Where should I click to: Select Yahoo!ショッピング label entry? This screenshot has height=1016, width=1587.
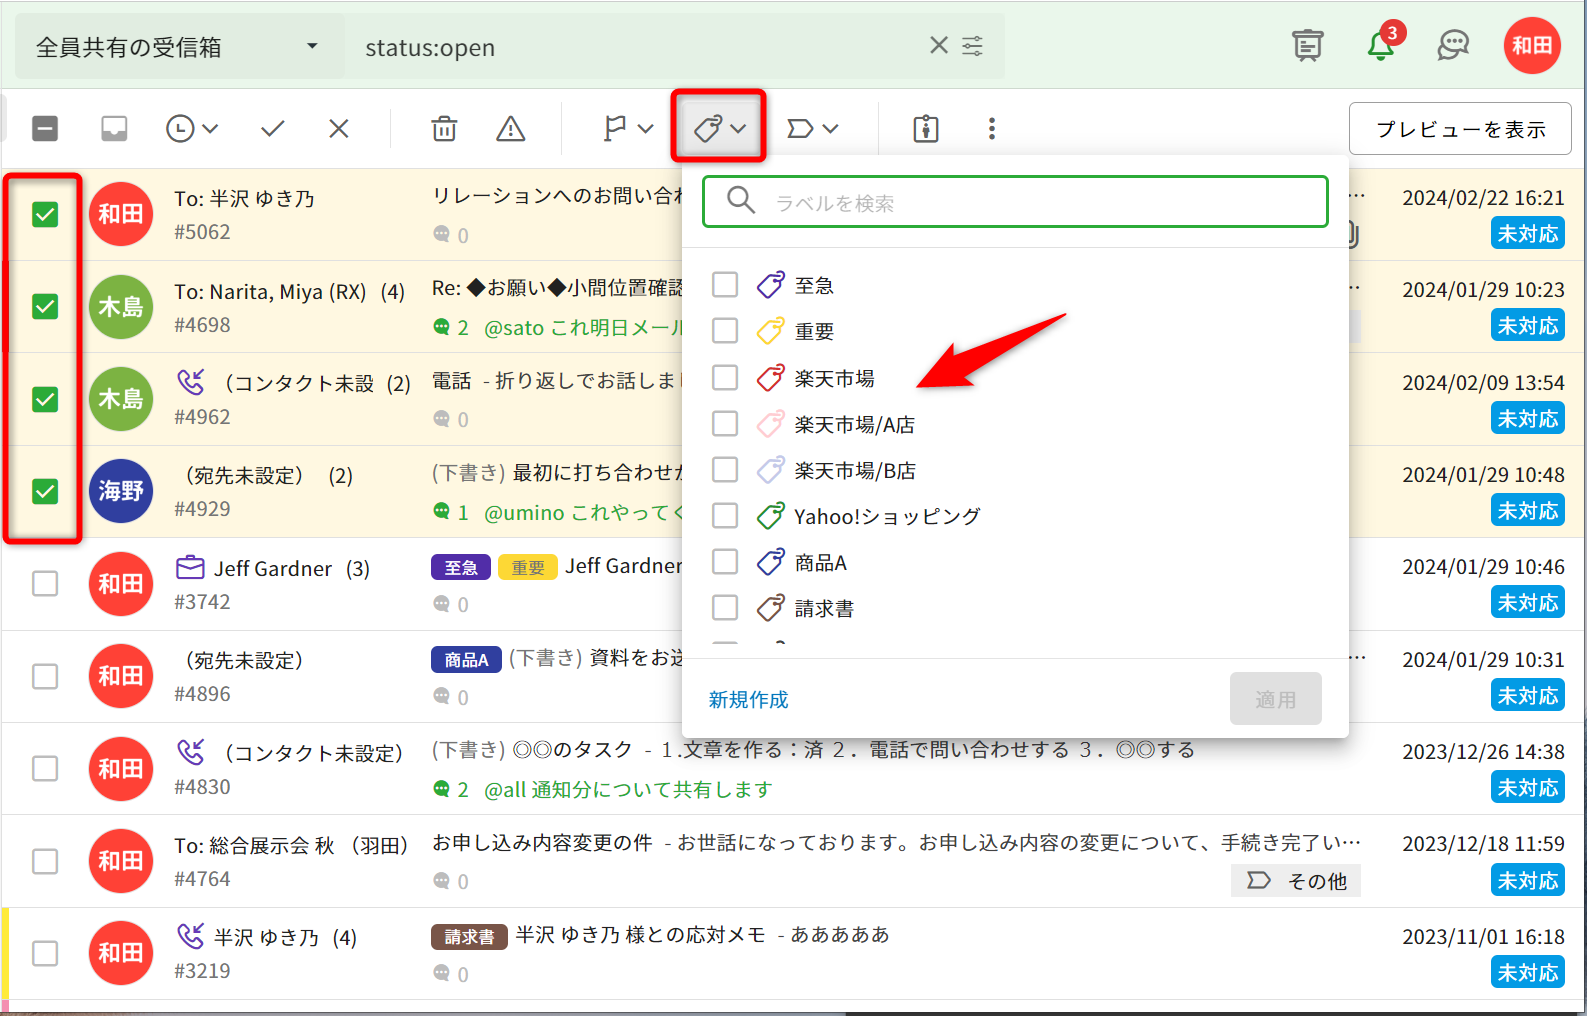click(x=886, y=517)
